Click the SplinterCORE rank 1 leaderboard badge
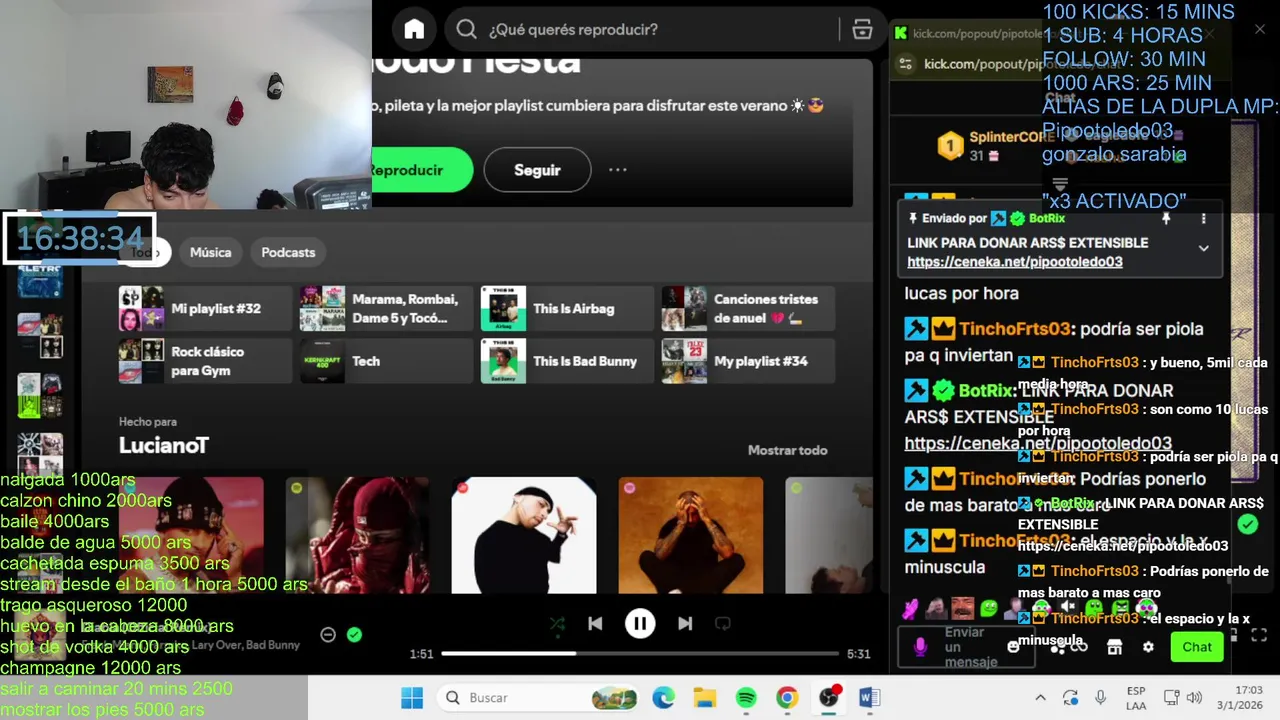This screenshot has width=1280, height=720. tap(949, 147)
